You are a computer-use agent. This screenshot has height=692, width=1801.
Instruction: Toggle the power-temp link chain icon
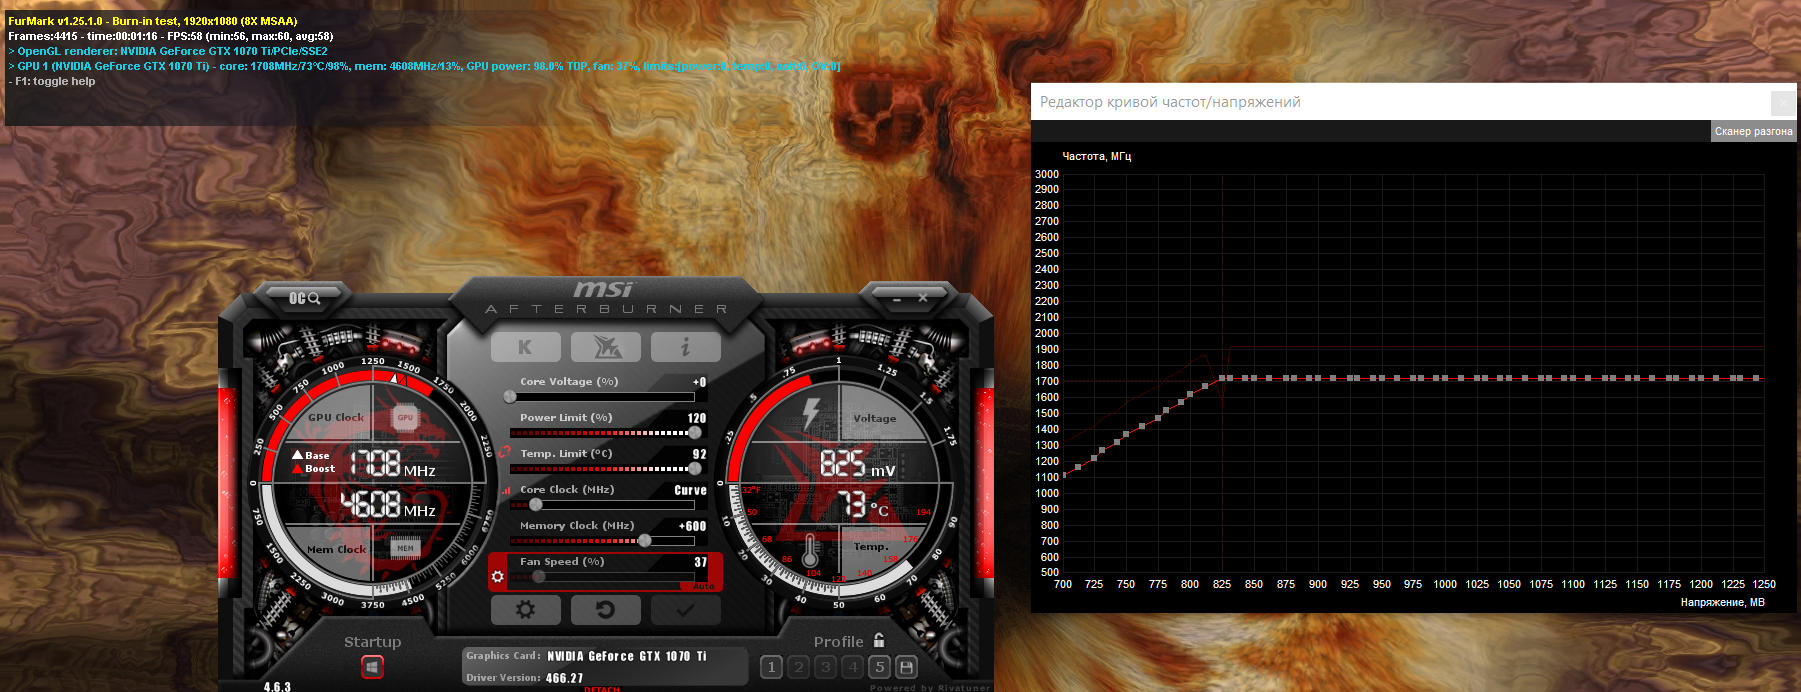pos(504,451)
